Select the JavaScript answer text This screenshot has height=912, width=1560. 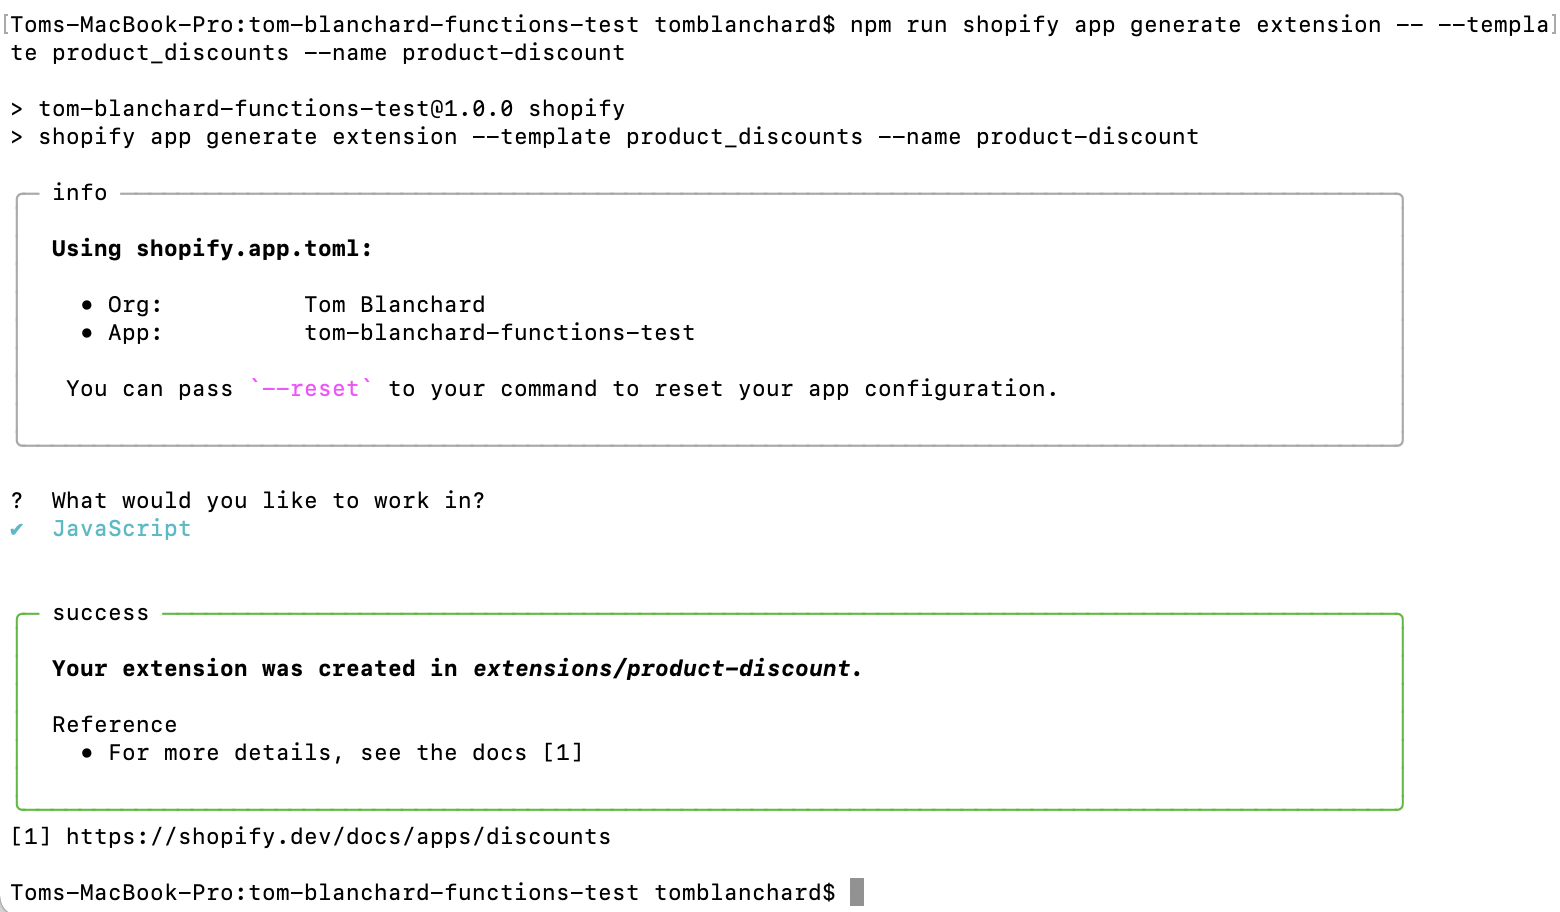(121, 529)
